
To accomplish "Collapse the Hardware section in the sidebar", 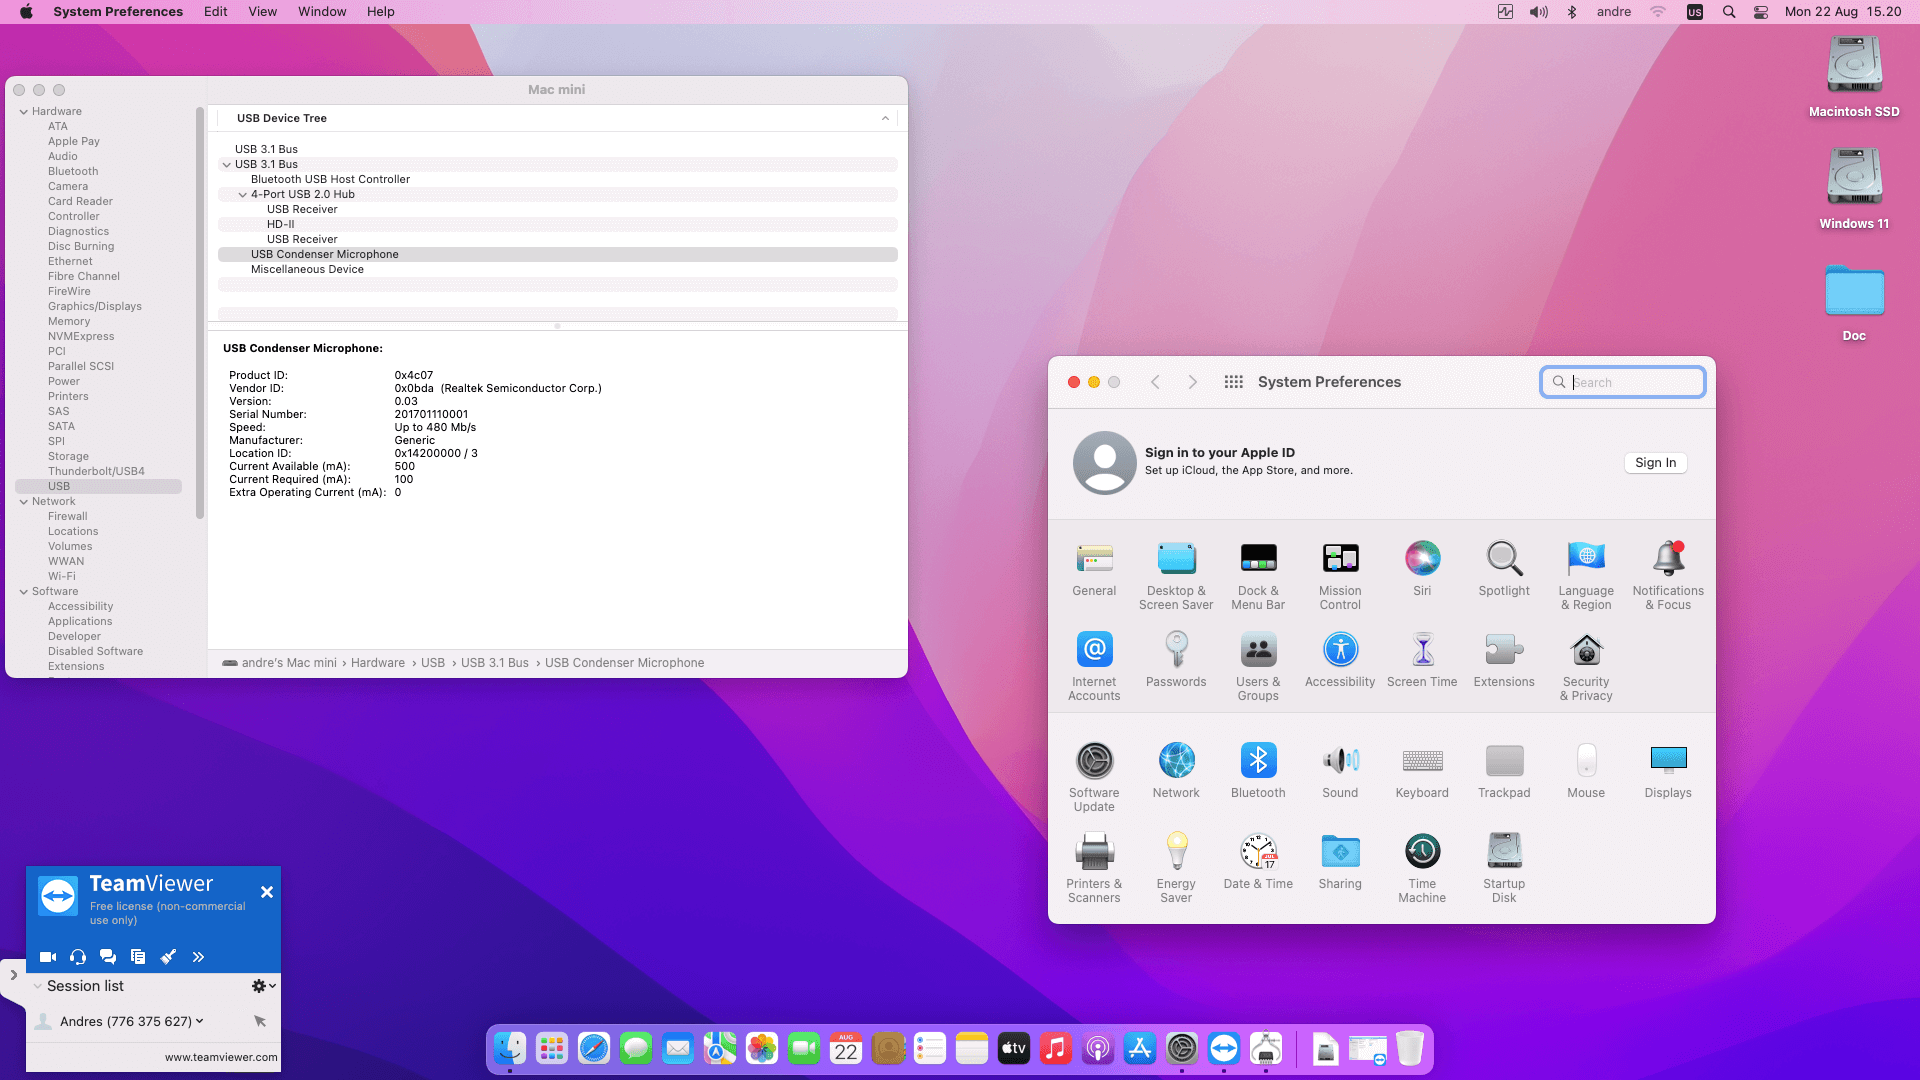I will tap(24, 112).
